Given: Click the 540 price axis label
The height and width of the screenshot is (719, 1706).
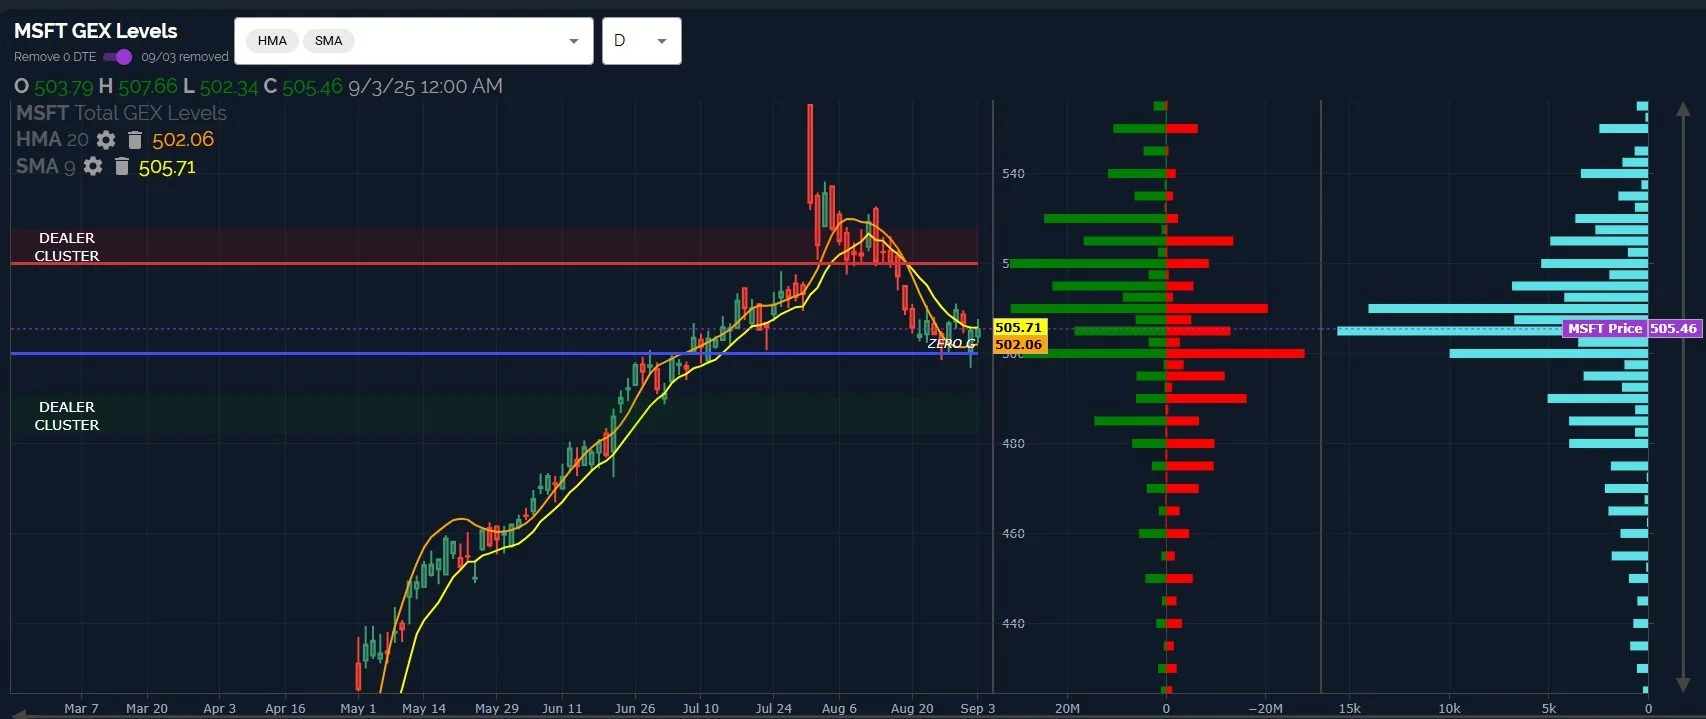Looking at the screenshot, I should 1013,174.
